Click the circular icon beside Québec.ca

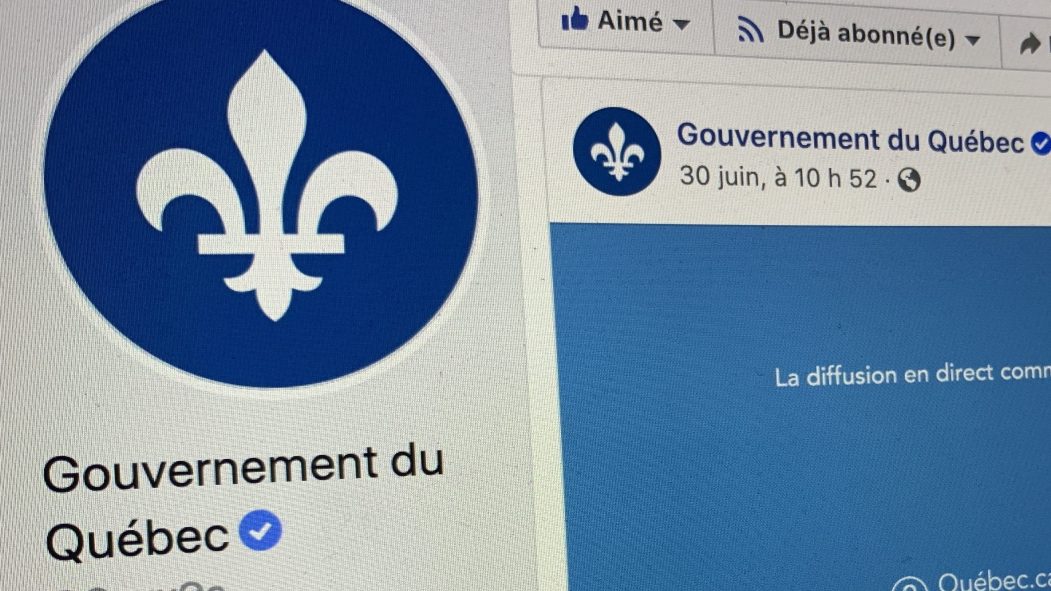tap(910, 584)
